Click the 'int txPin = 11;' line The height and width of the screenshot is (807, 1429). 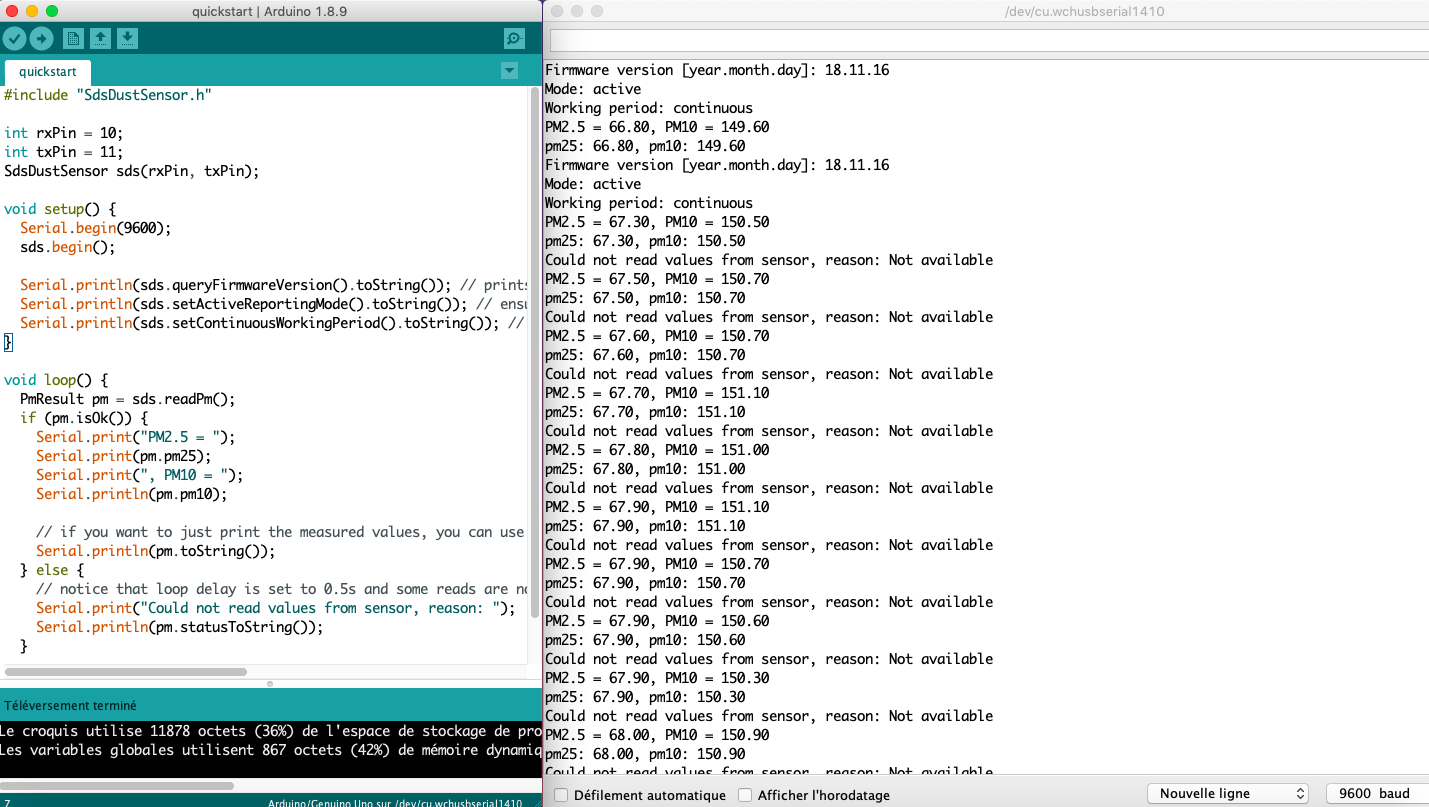pos(64,152)
